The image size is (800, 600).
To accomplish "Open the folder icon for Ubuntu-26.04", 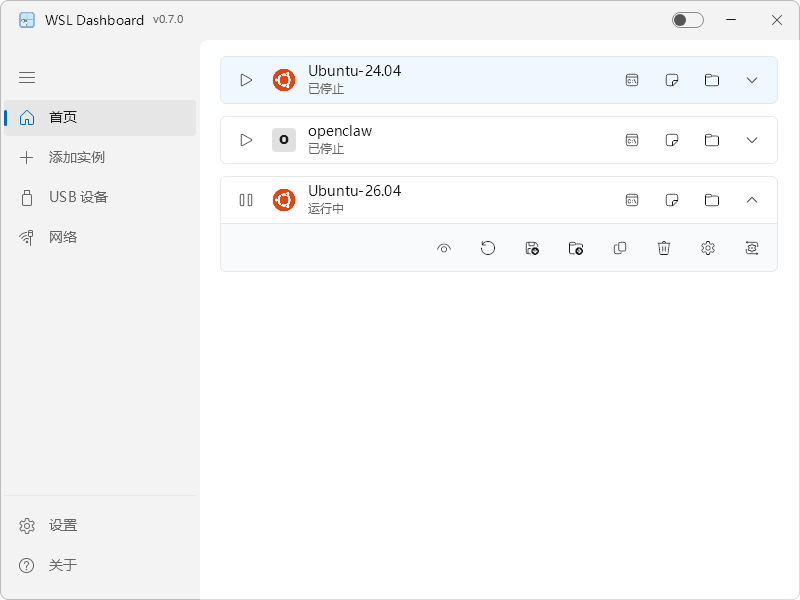I will [712, 200].
